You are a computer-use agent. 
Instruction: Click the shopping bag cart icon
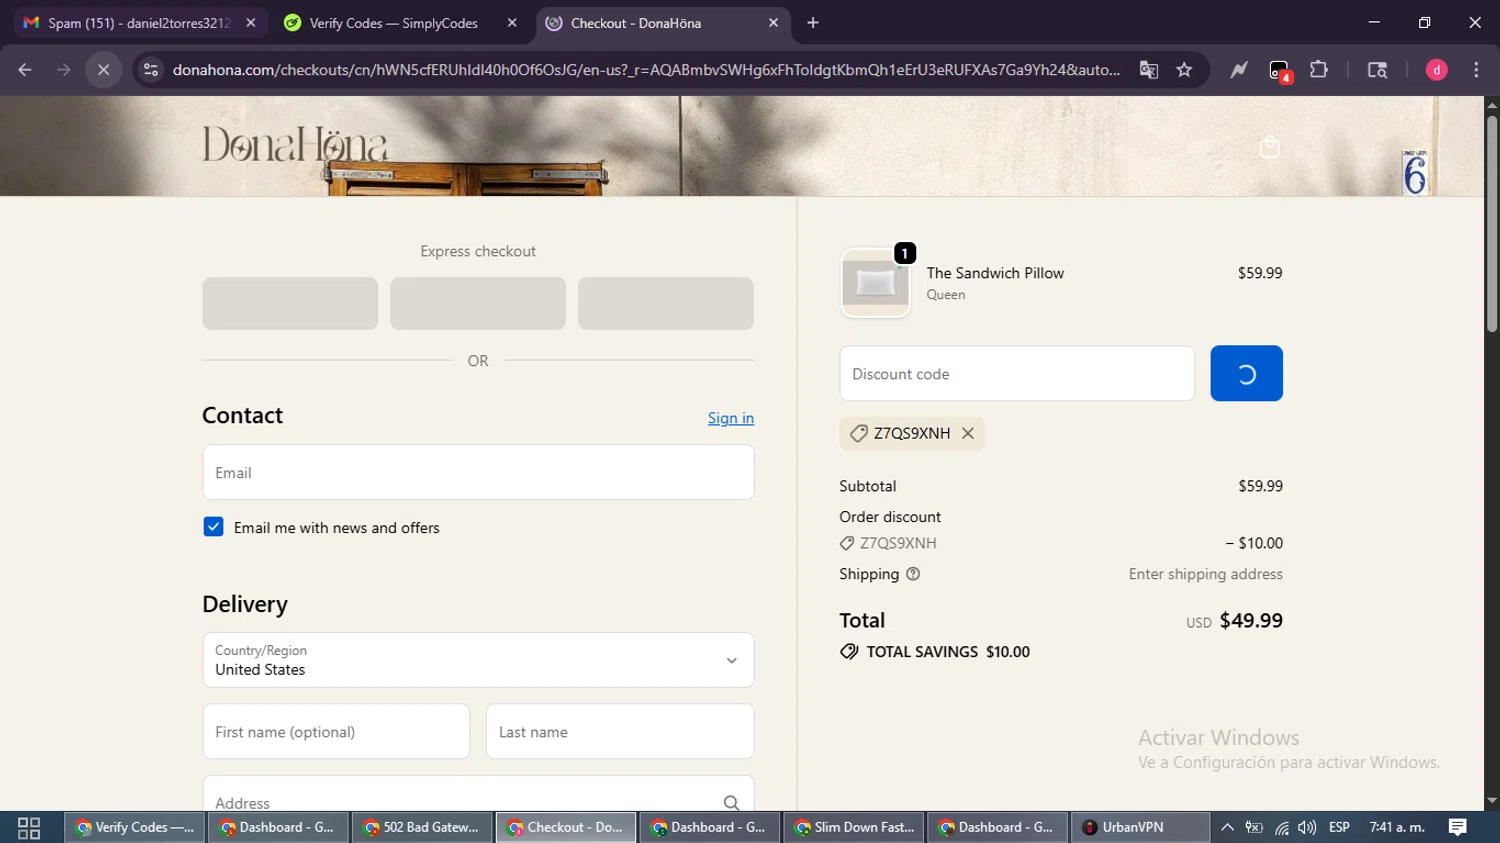pyautogui.click(x=1270, y=148)
